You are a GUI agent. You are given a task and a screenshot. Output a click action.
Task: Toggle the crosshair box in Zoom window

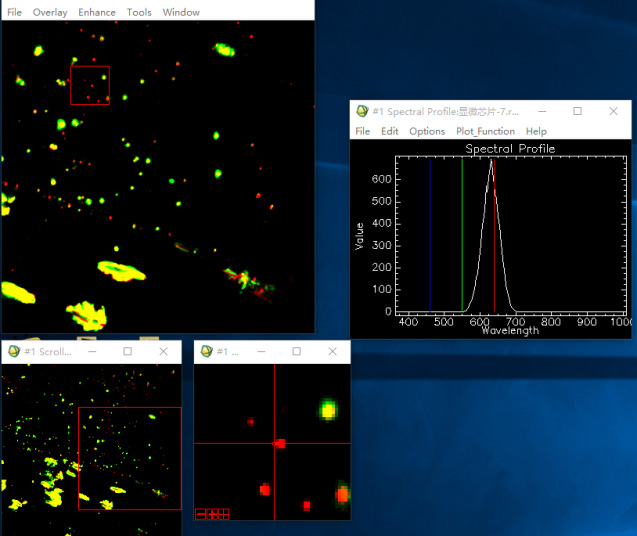coord(224,514)
